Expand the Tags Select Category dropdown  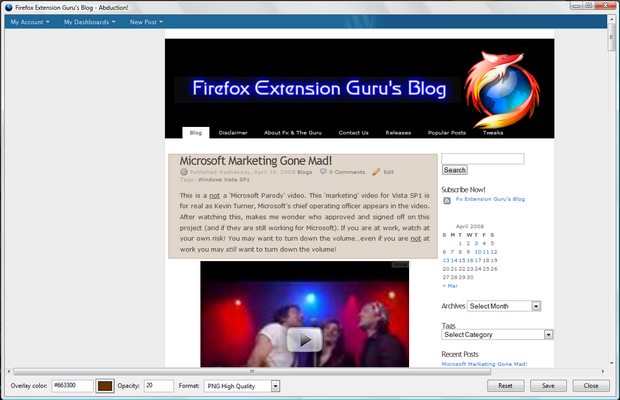click(x=497, y=335)
